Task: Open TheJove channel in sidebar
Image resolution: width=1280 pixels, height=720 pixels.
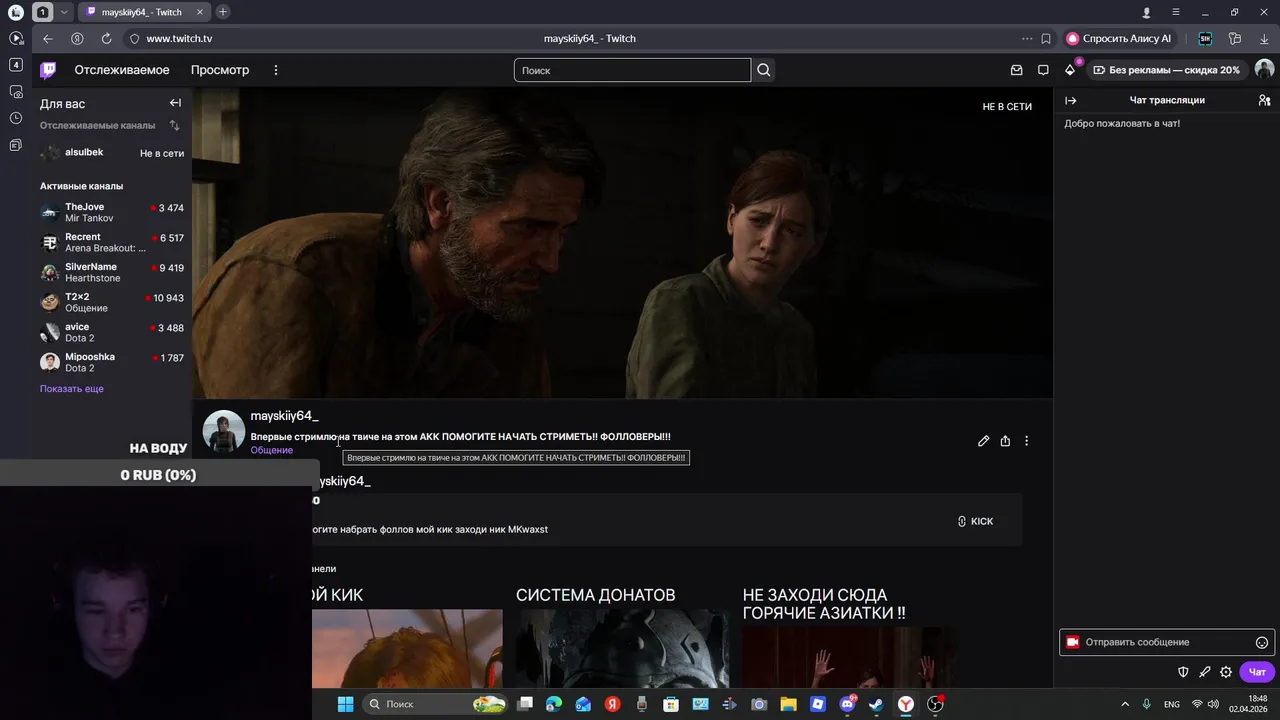Action: click(x=112, y=212)
